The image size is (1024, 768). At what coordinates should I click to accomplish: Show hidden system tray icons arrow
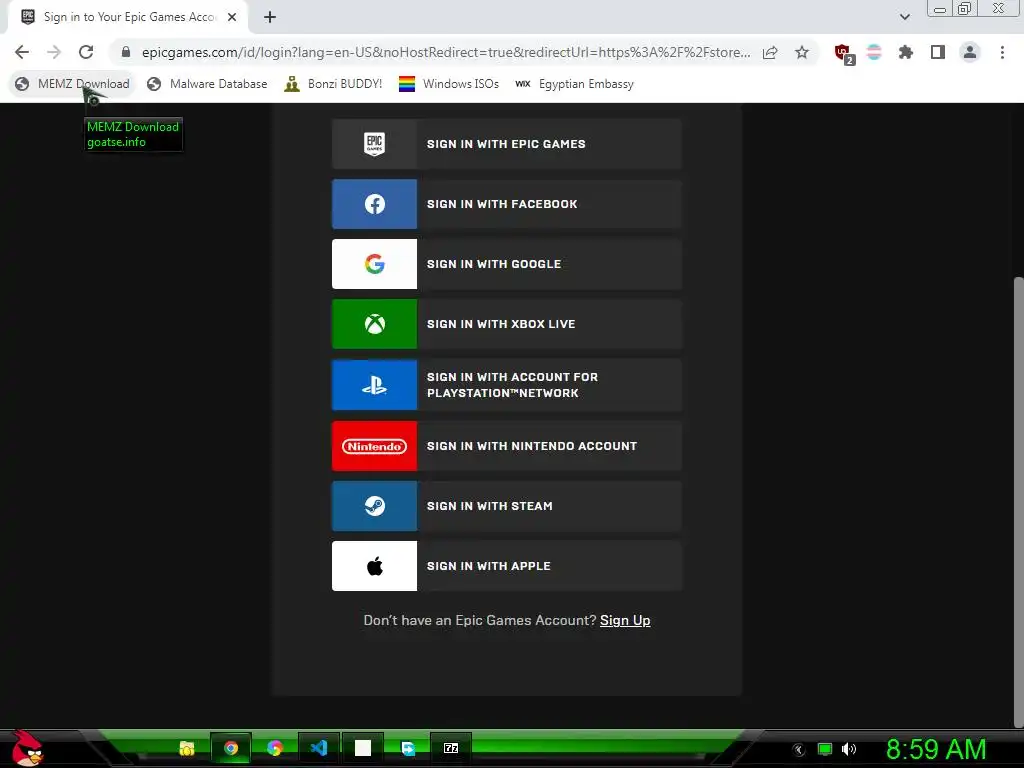[x=799, y=750]
